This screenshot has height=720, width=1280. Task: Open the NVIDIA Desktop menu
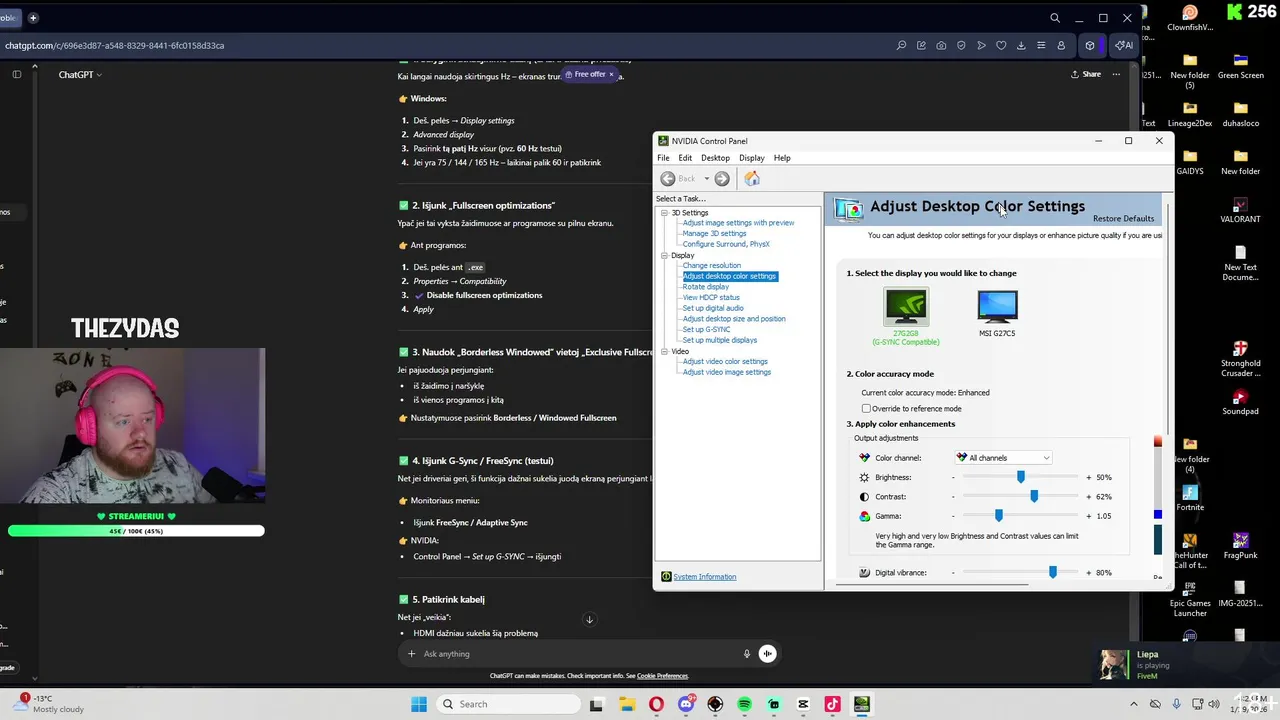pos(715,158)
